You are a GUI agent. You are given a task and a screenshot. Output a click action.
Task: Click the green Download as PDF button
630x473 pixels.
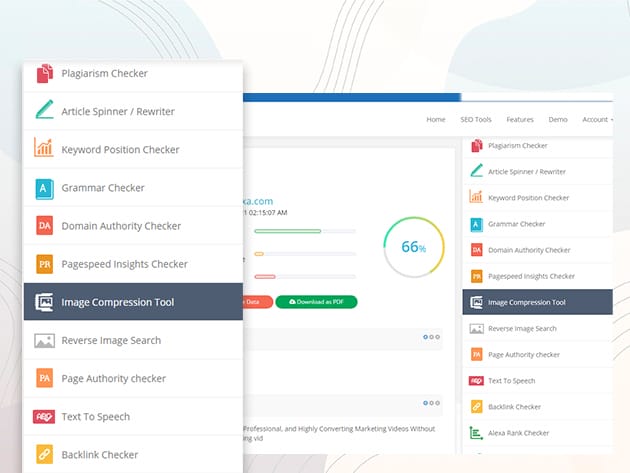click(316, 302)
